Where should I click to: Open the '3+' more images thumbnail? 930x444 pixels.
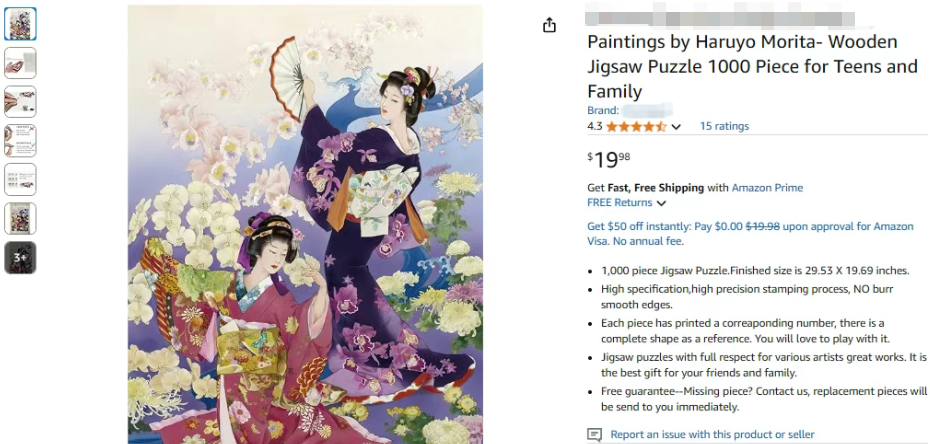coord(20,258)
